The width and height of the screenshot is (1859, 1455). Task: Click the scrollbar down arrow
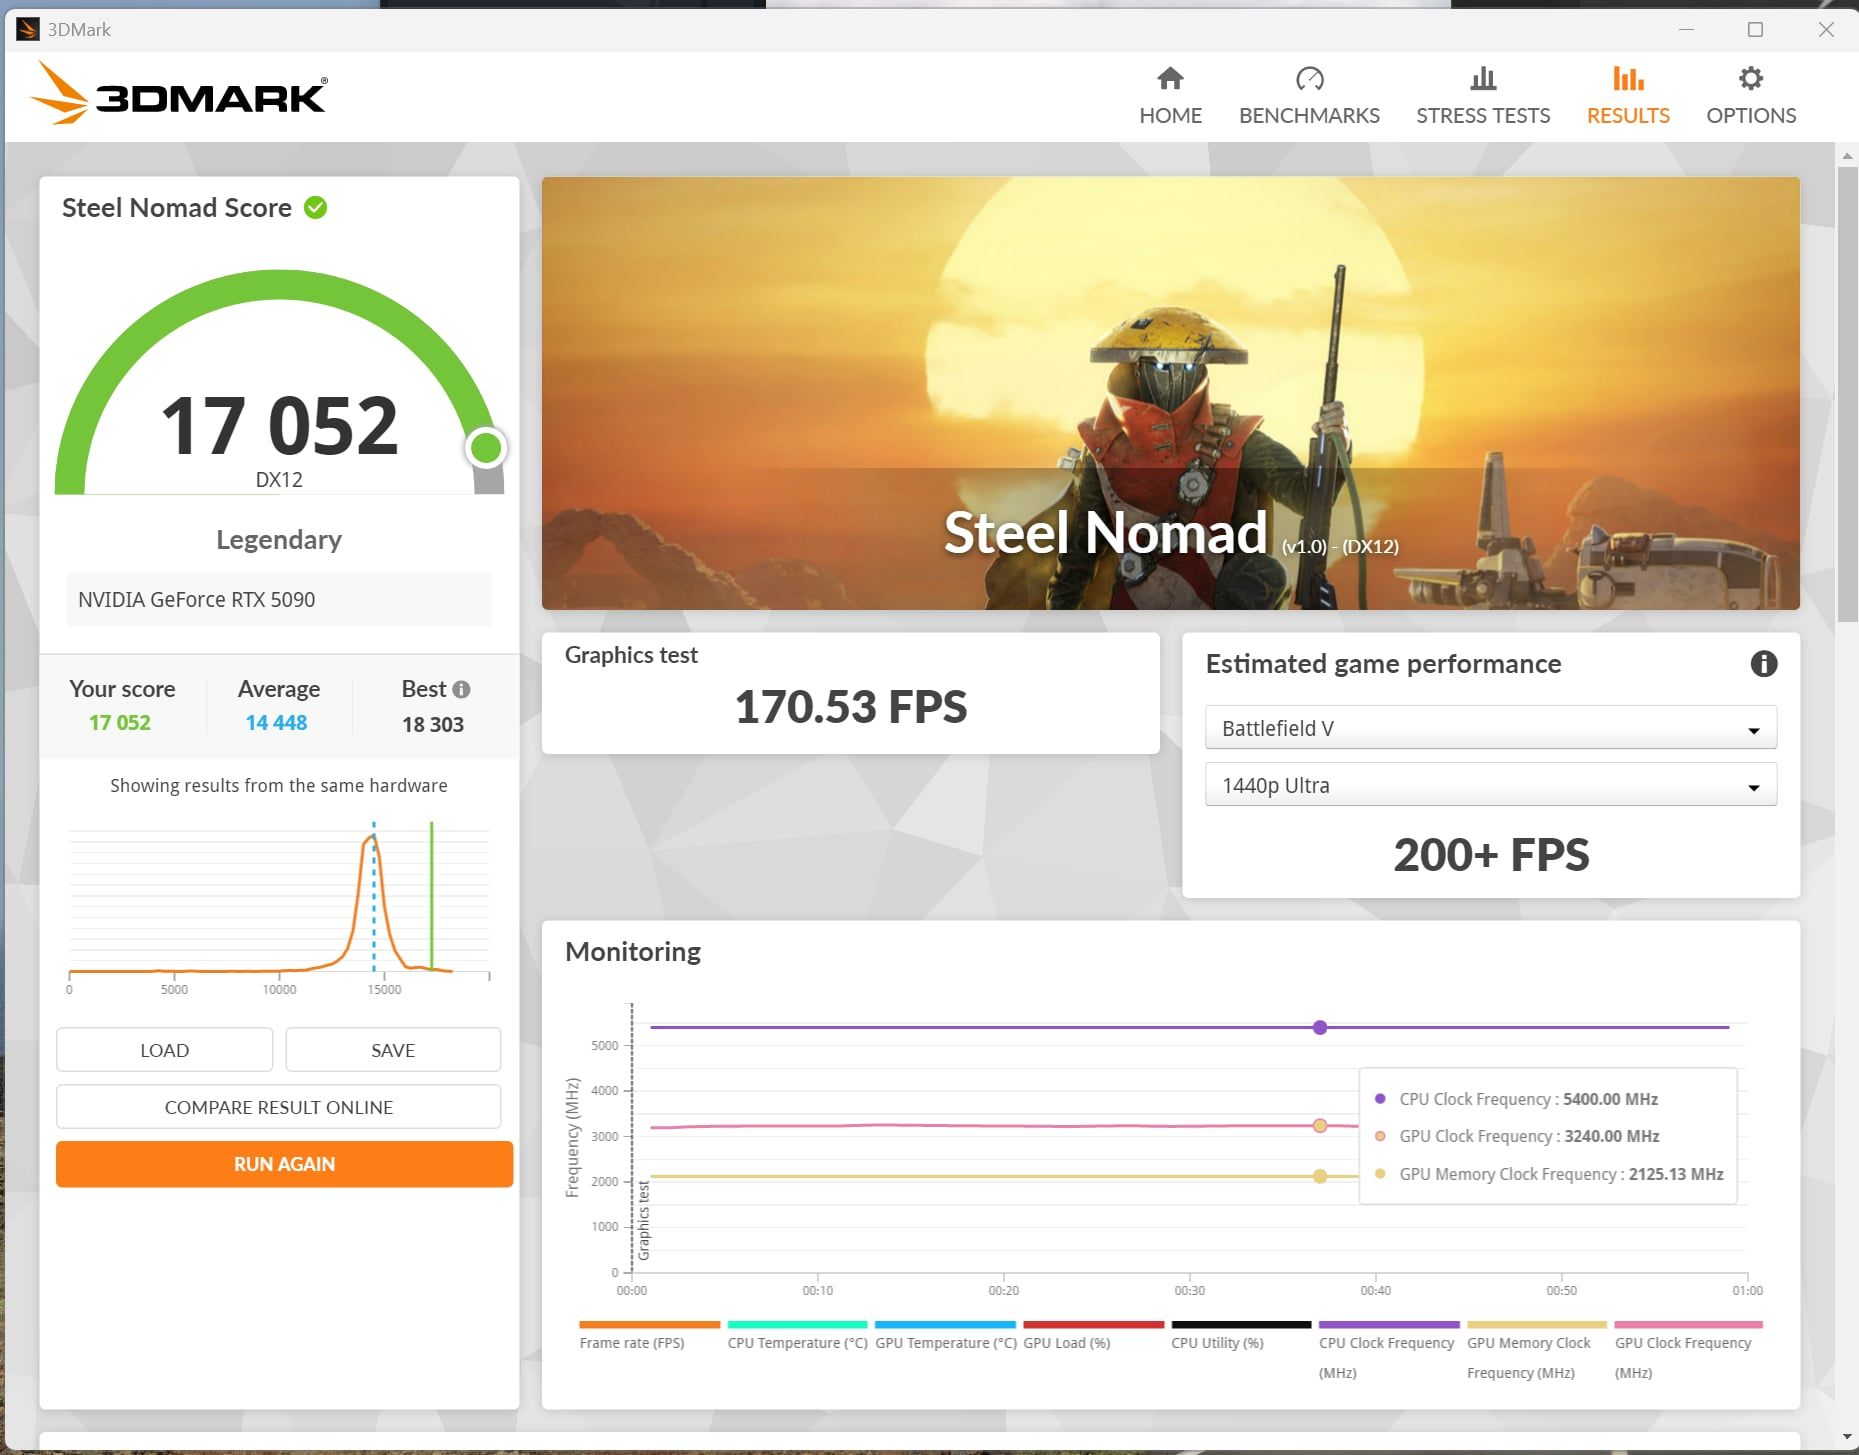point(1846,1437)
